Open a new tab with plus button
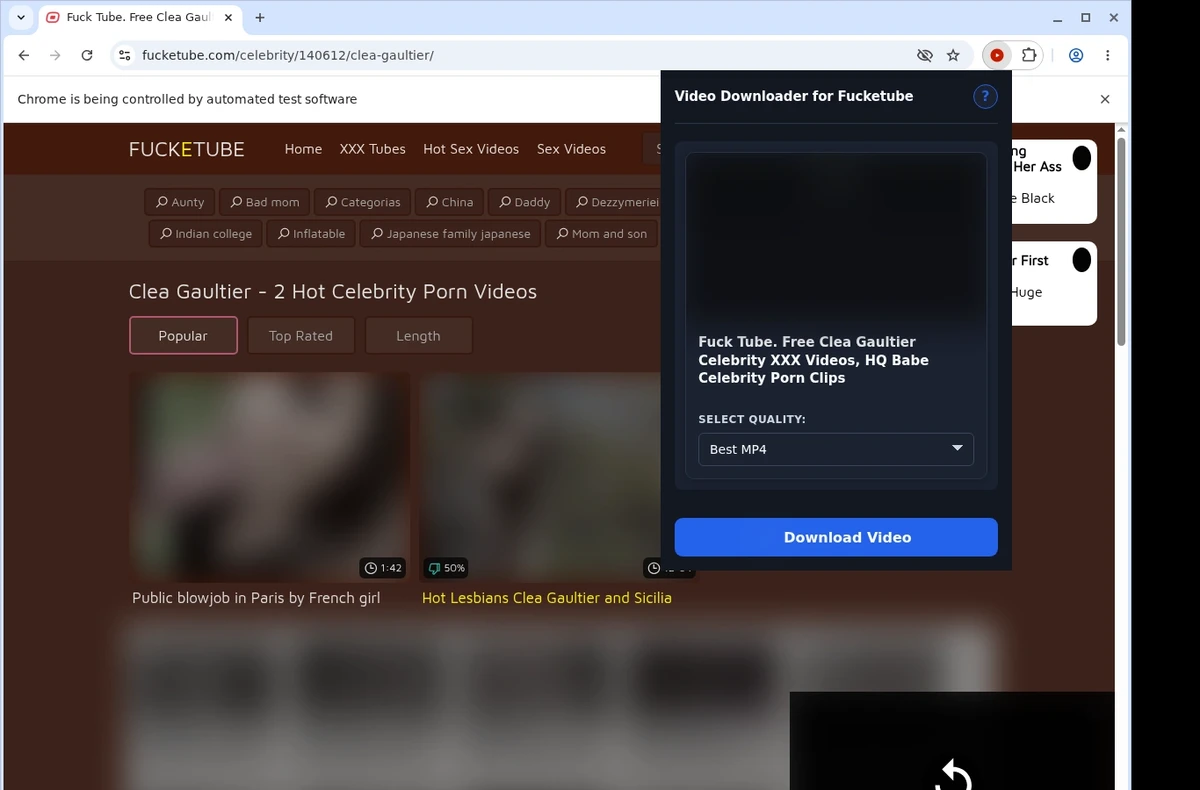The height and width of the screenshot is (790, 1200). pos(260,17)
